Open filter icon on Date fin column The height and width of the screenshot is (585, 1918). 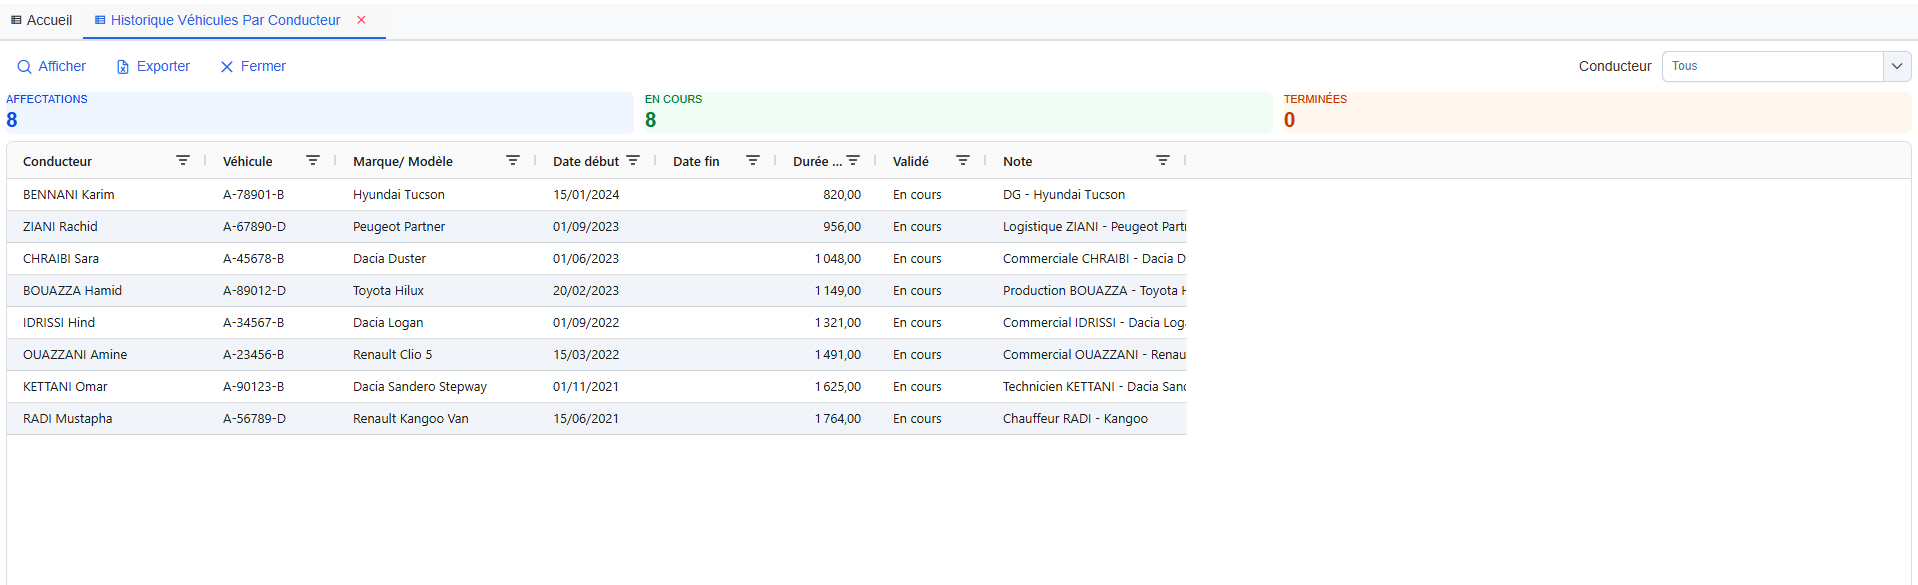[x=753, y=161]
